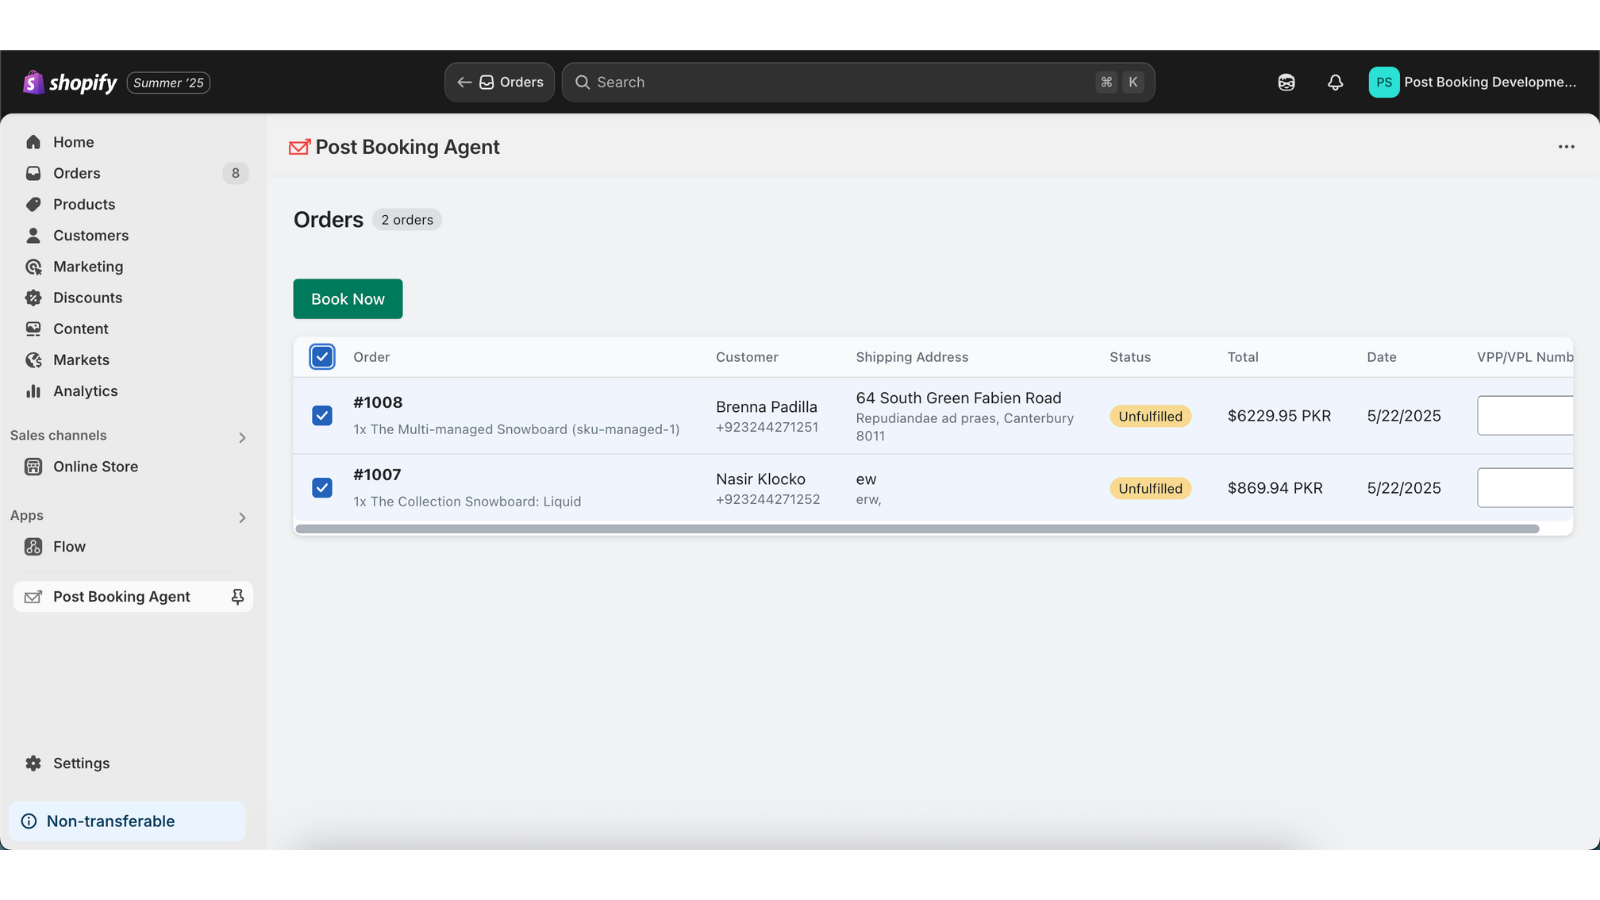
Task: Click customer name Nasir Klocko
Action: point(760,479)
